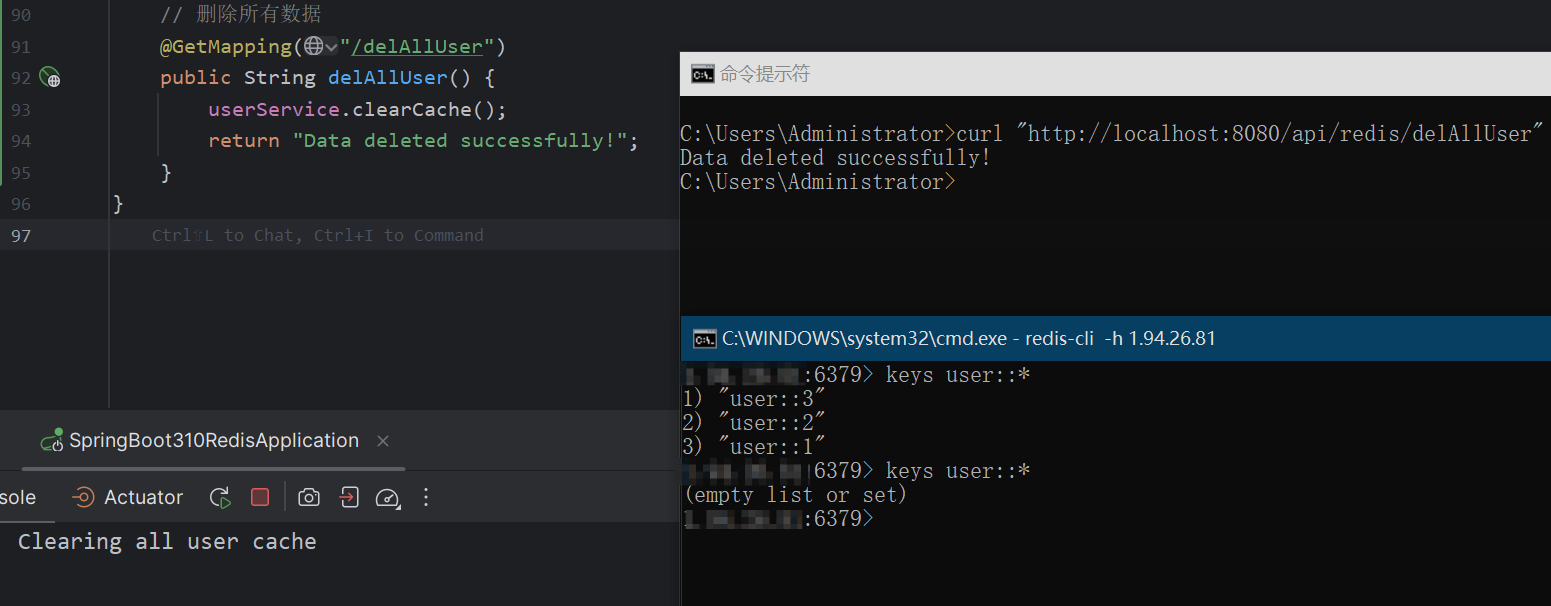
Task: Switch to the Console tab
Action: click(x=17, y=497)
